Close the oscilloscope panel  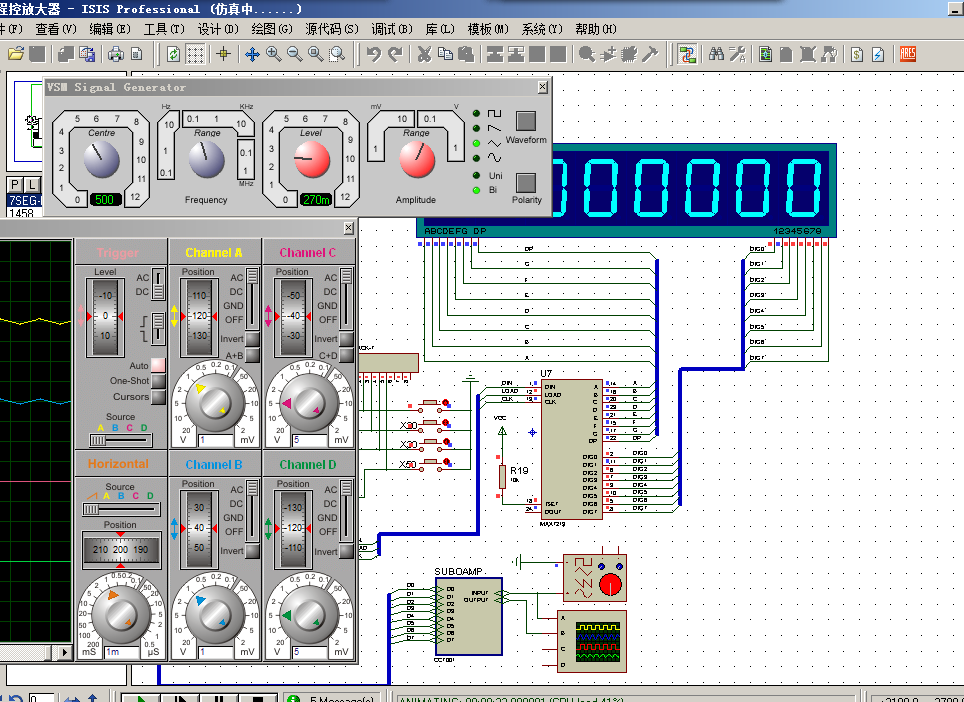(349, 228)
